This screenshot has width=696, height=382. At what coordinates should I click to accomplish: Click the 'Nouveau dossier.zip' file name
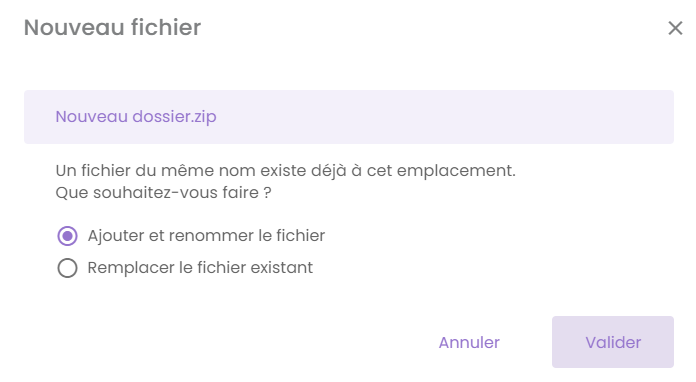pyautogui.click(x=136, y=117)
